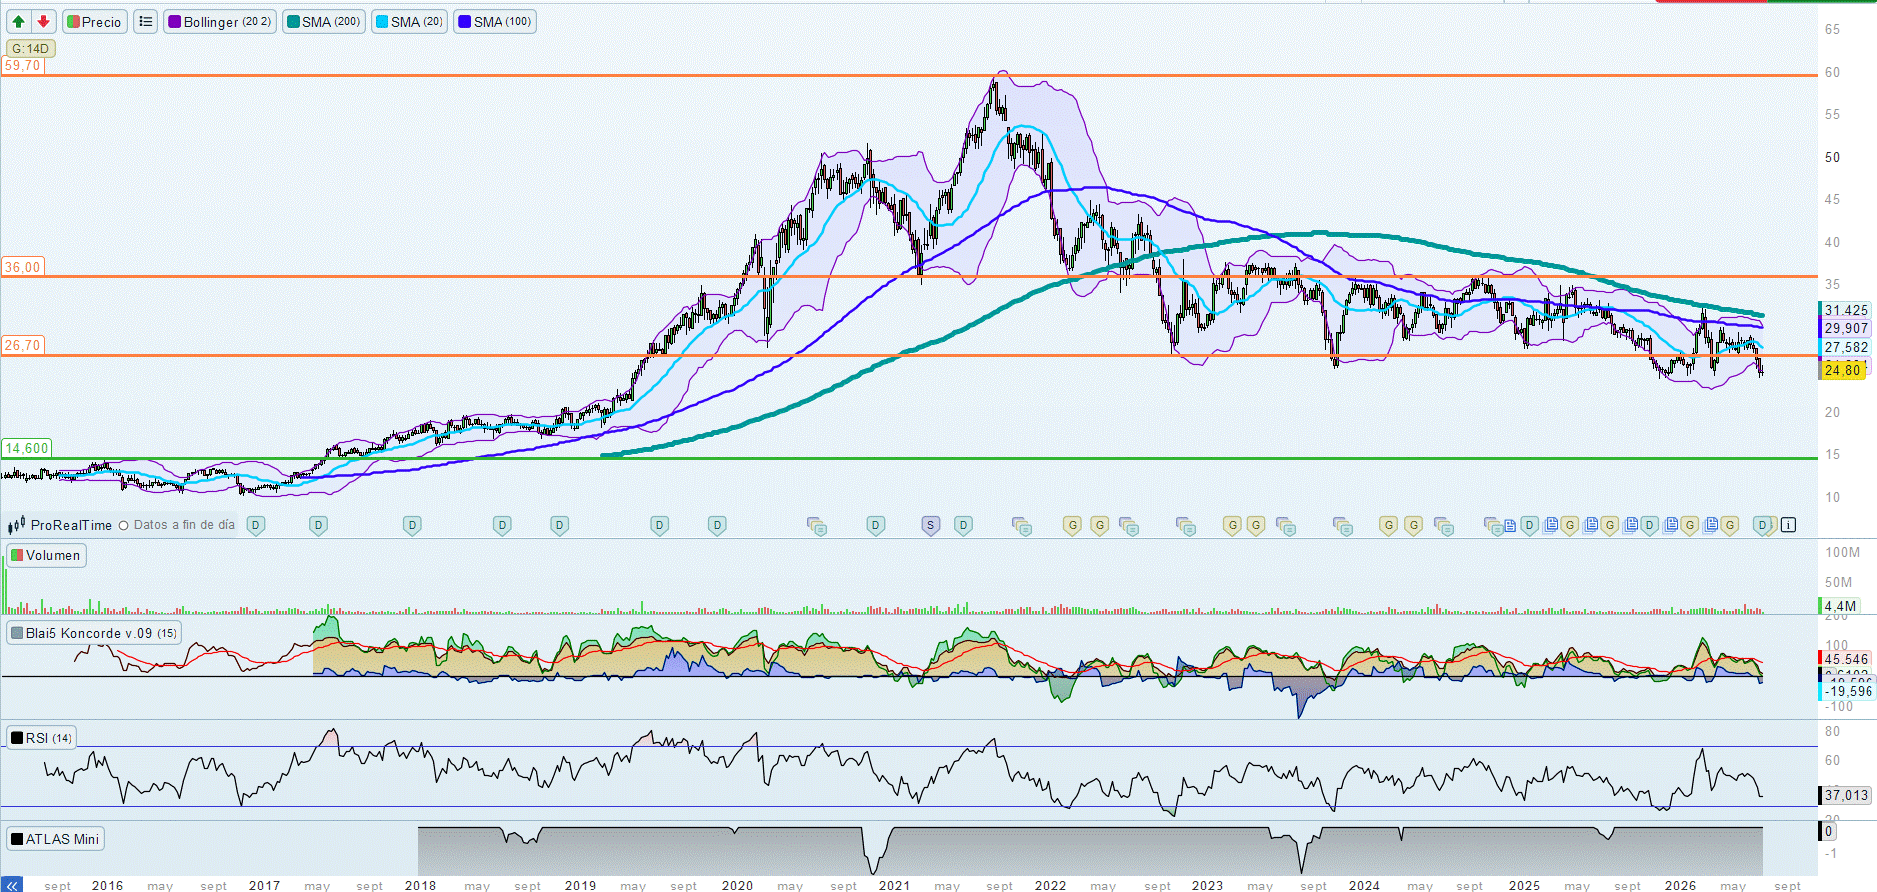Open the Volumen panel label
The image size is (1877, 892).
tap(46, 555)
